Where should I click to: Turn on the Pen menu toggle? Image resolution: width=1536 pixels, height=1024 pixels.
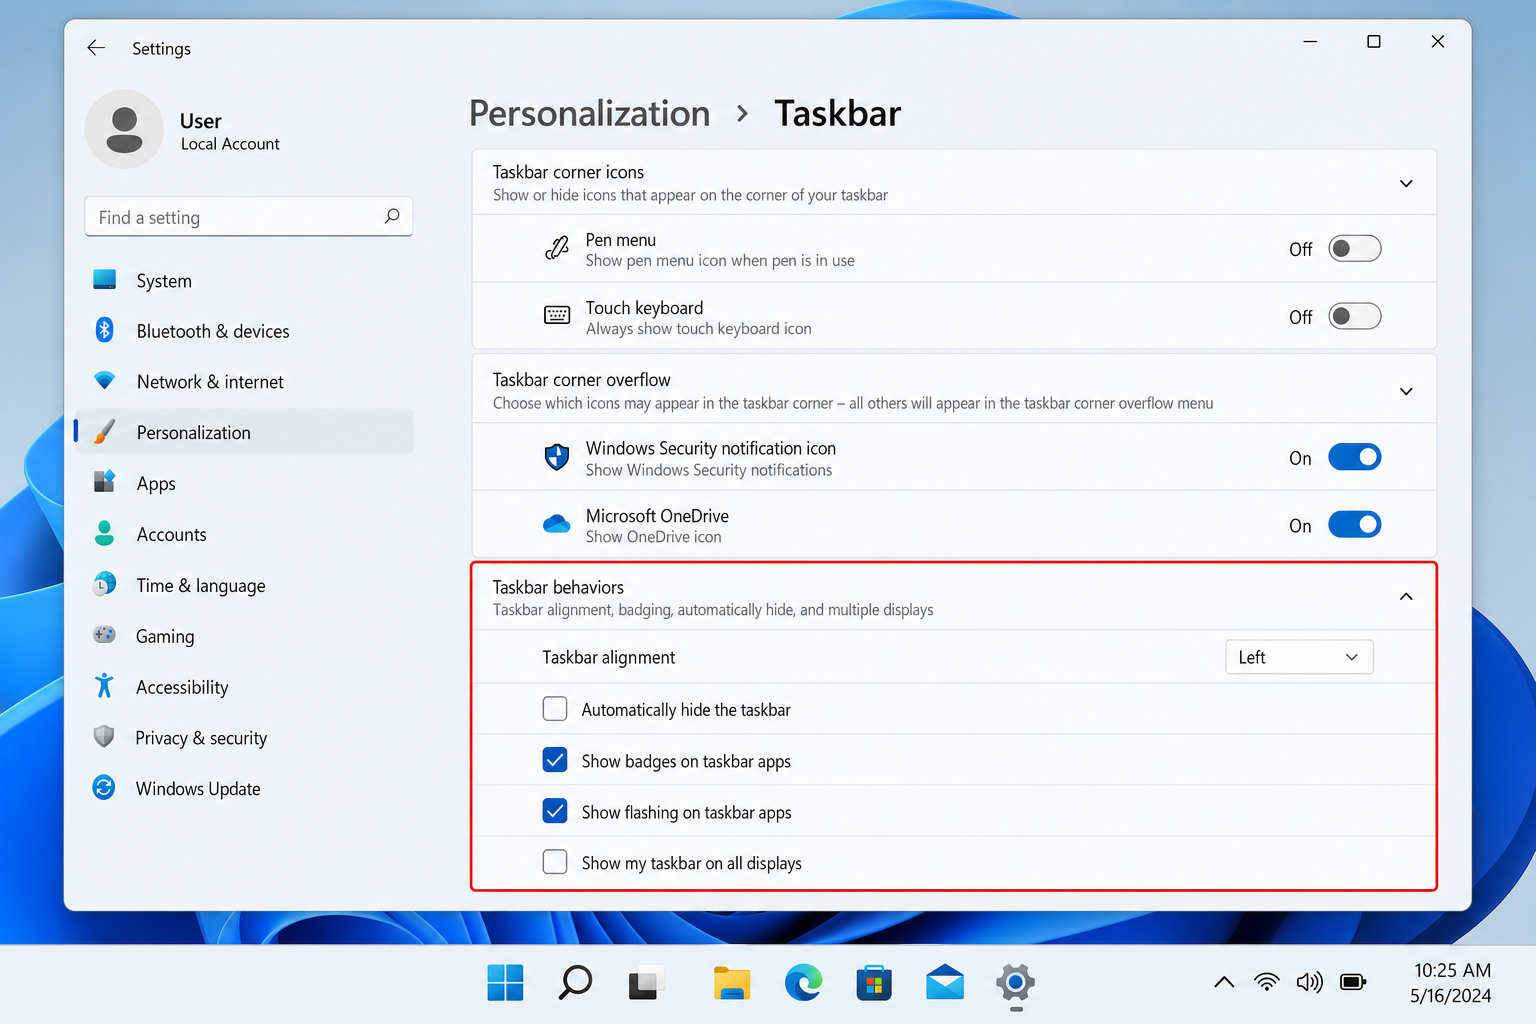click(x=1354, y=248)
